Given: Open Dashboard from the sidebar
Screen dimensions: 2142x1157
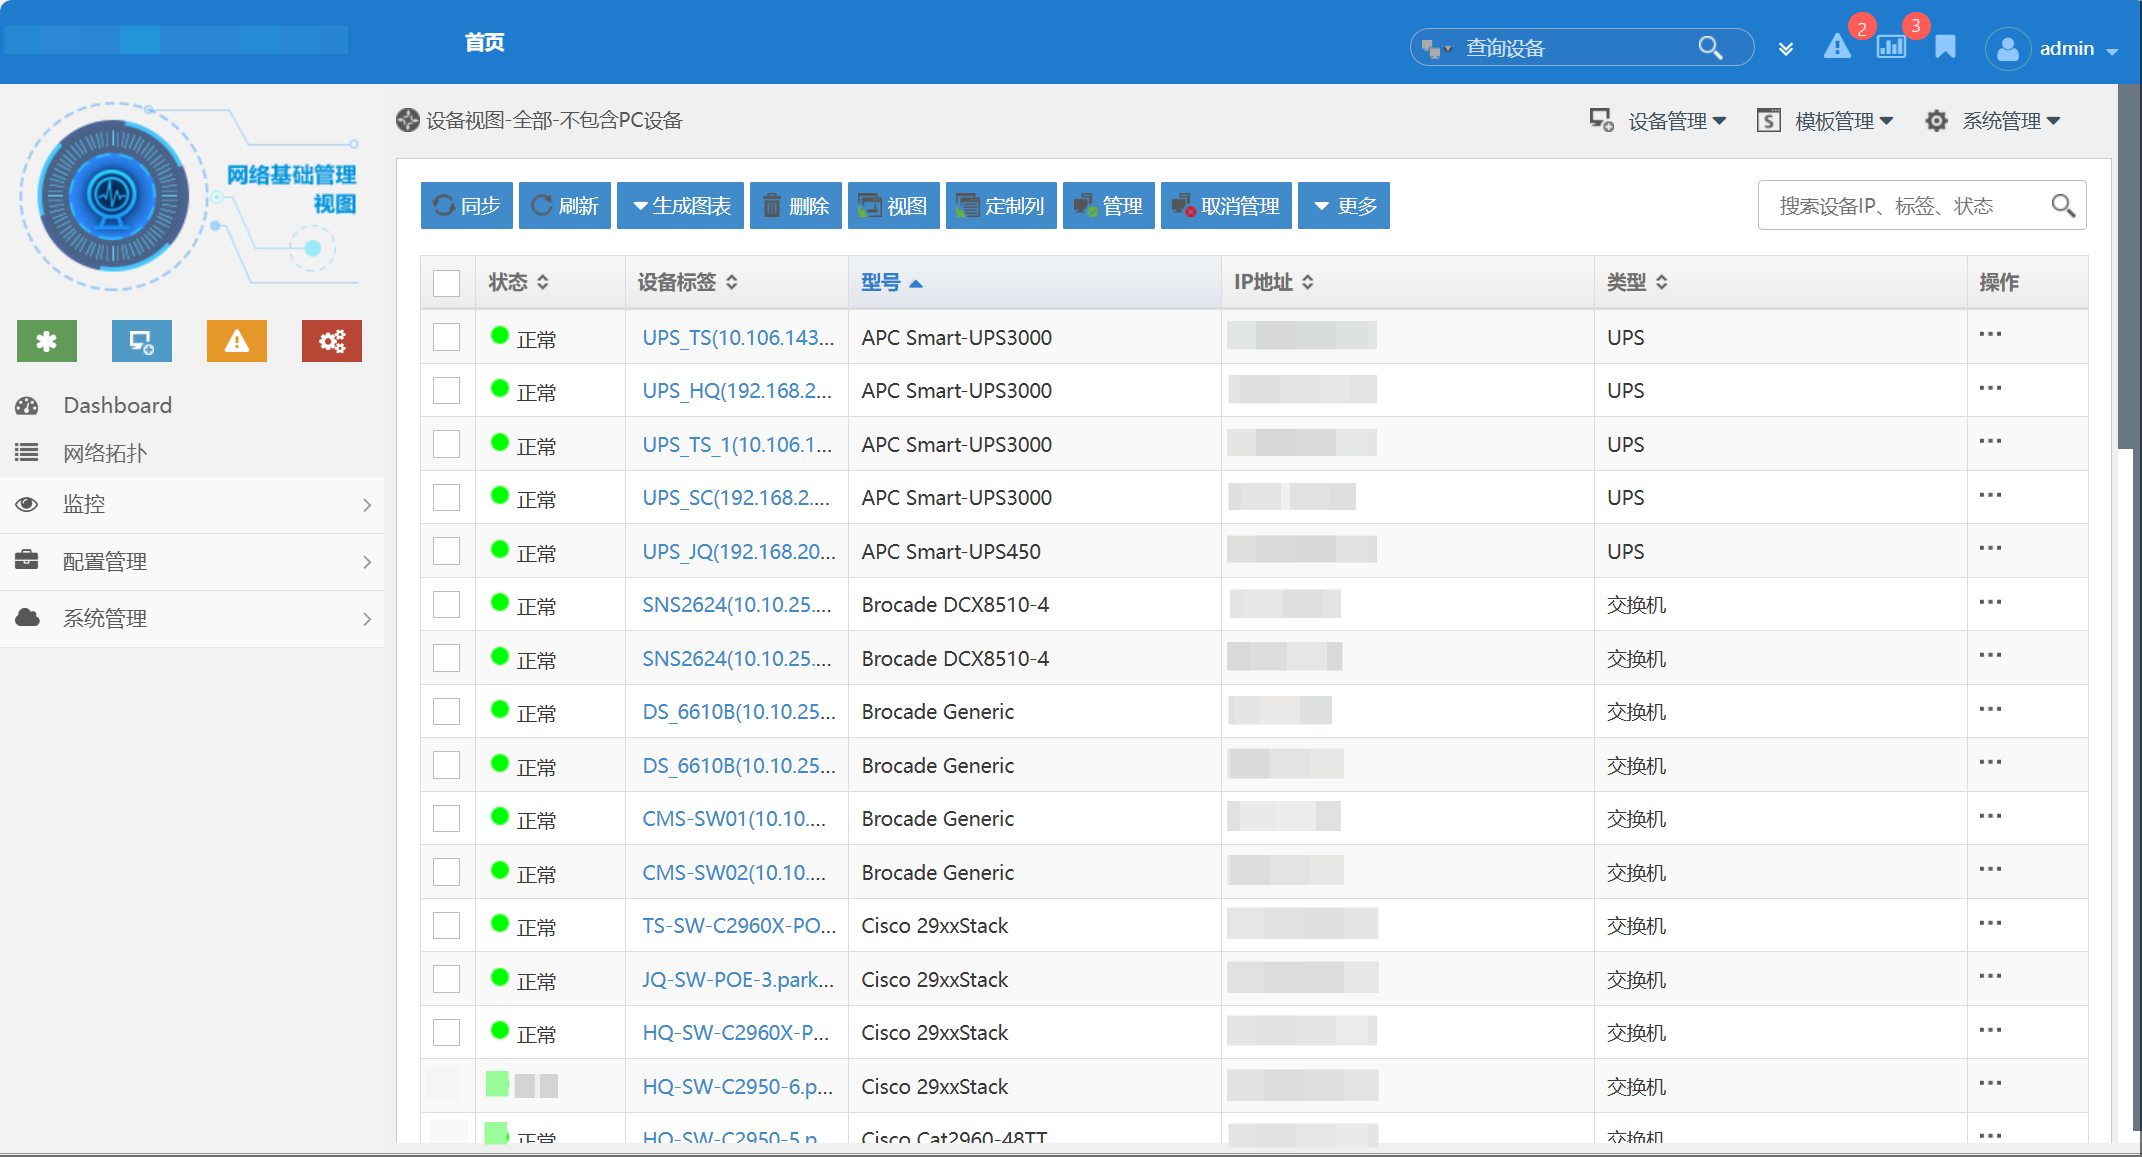Looking at the screenshot, I should tap(117, 406).
